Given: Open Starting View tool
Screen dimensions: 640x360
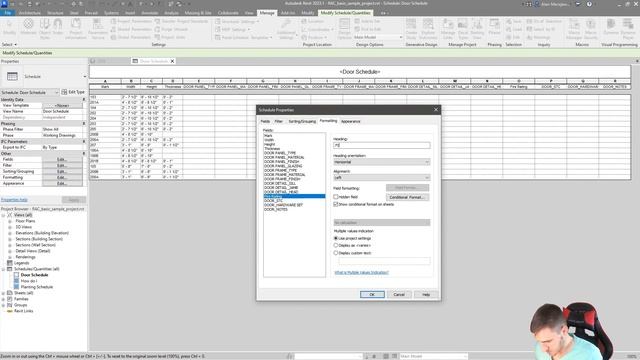Looking at the screenshot, I should click(x=477, y=29).
